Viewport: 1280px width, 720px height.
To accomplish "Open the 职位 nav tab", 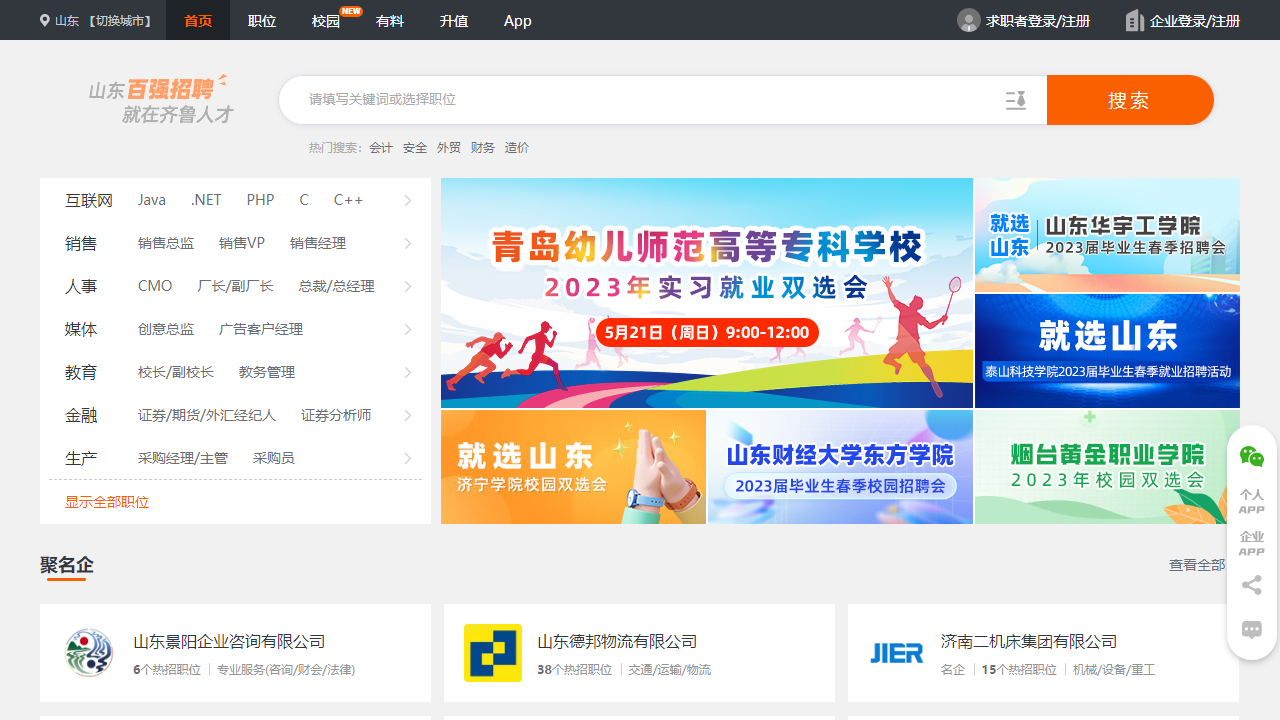I will [x=262, y=20].
